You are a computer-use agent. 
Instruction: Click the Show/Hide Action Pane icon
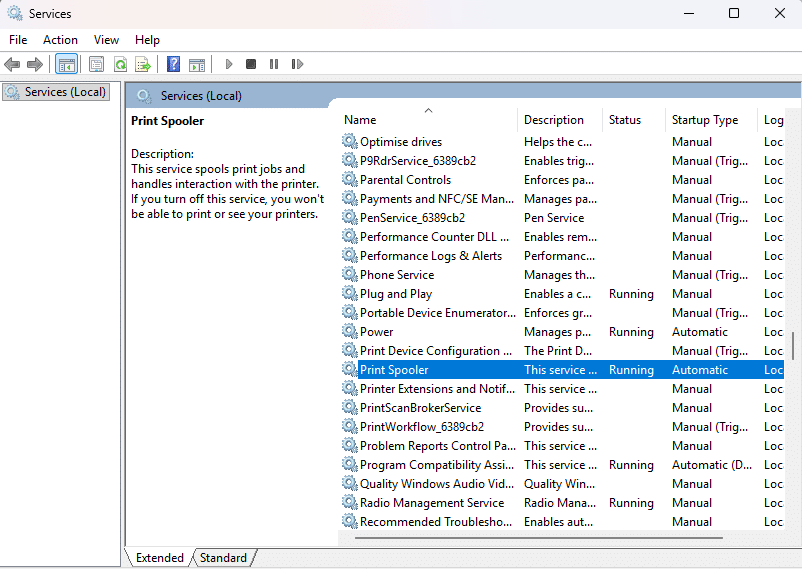(x=197, y=64)
